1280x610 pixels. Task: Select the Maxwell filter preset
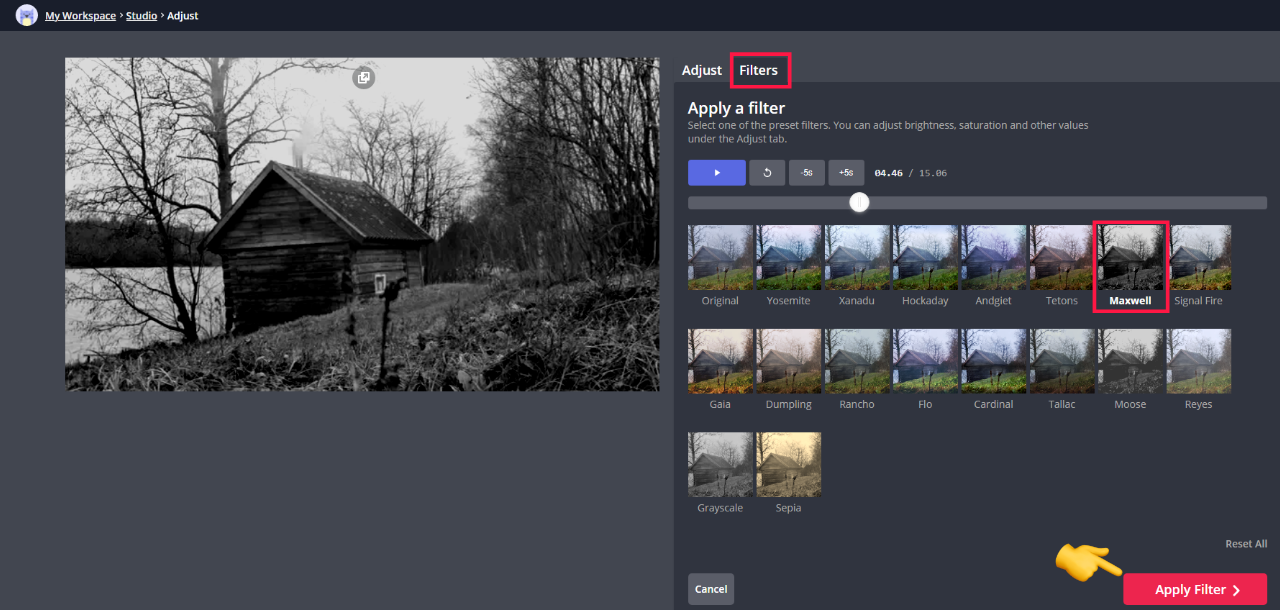click(1130, 257)
